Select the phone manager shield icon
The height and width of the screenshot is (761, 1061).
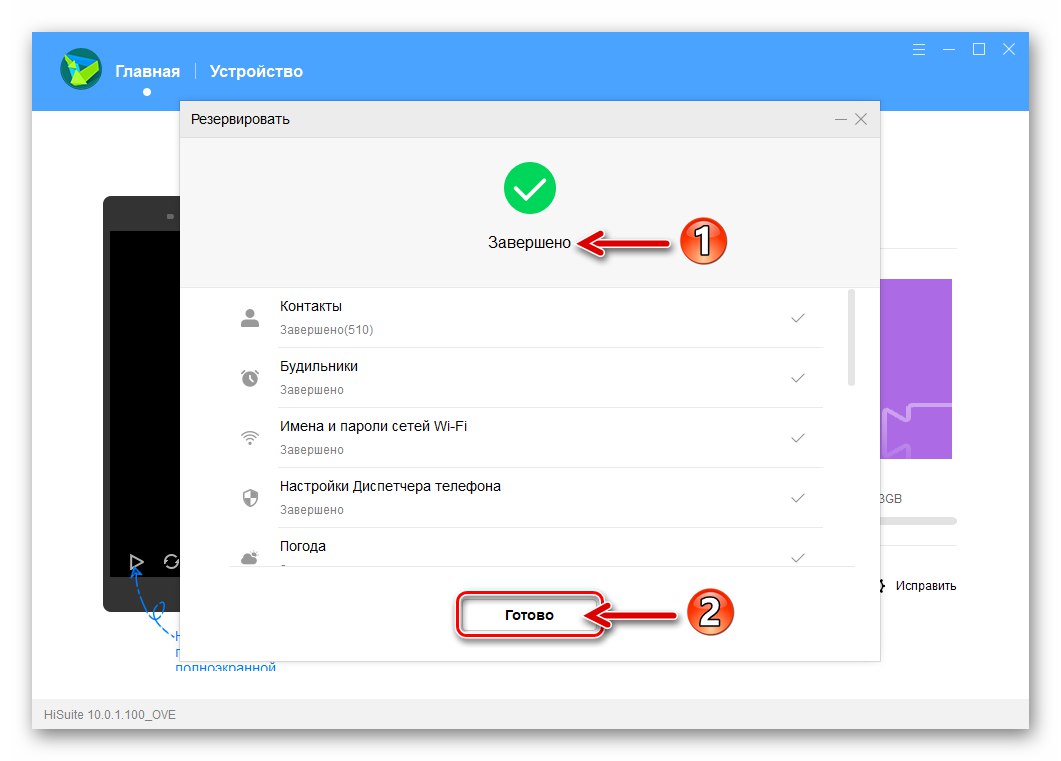[x=250, y=498]
